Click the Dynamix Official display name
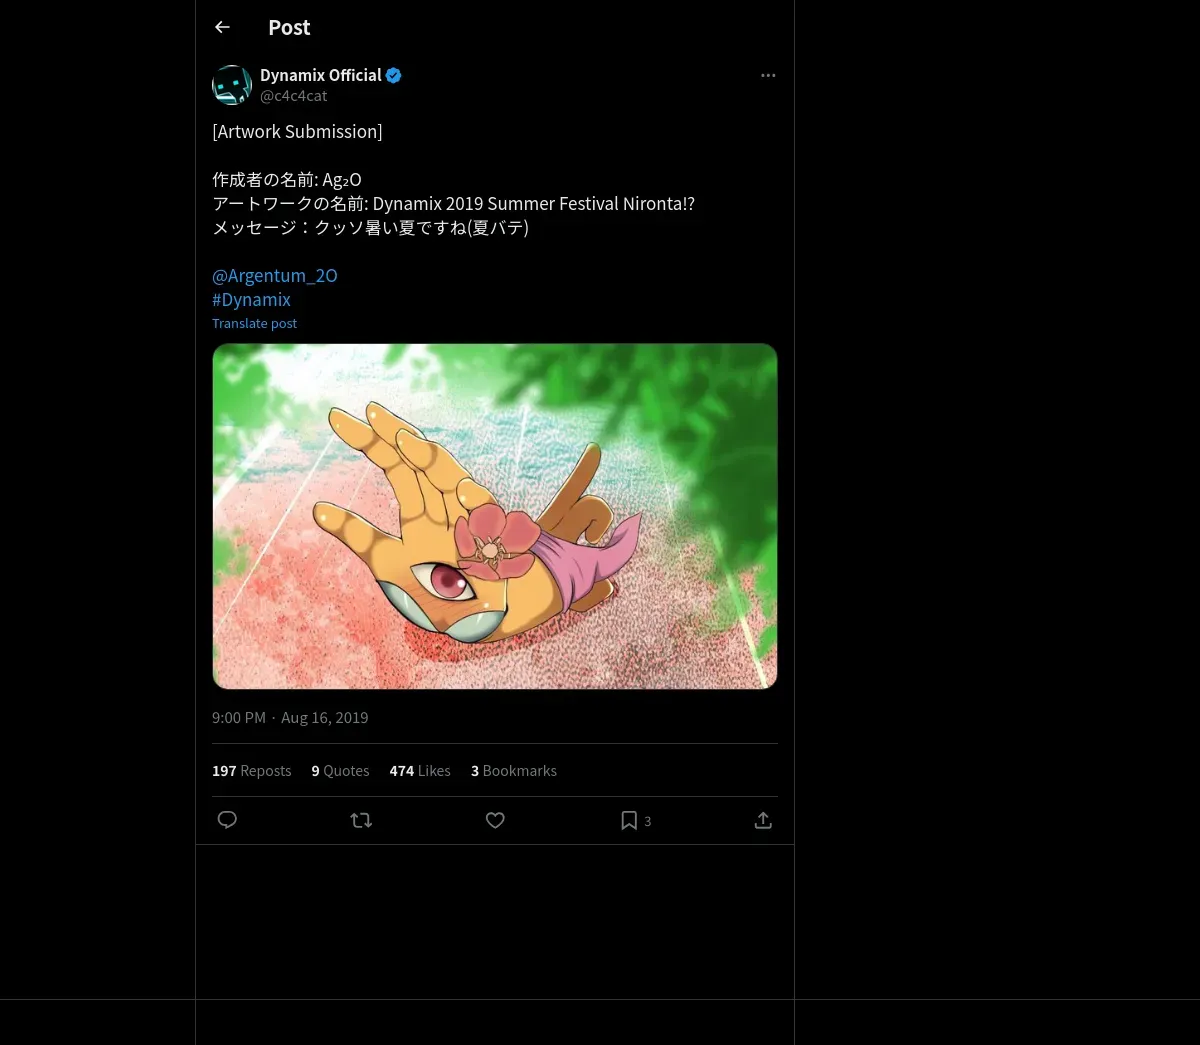Screen dimensions: 1200x1045 320,75
